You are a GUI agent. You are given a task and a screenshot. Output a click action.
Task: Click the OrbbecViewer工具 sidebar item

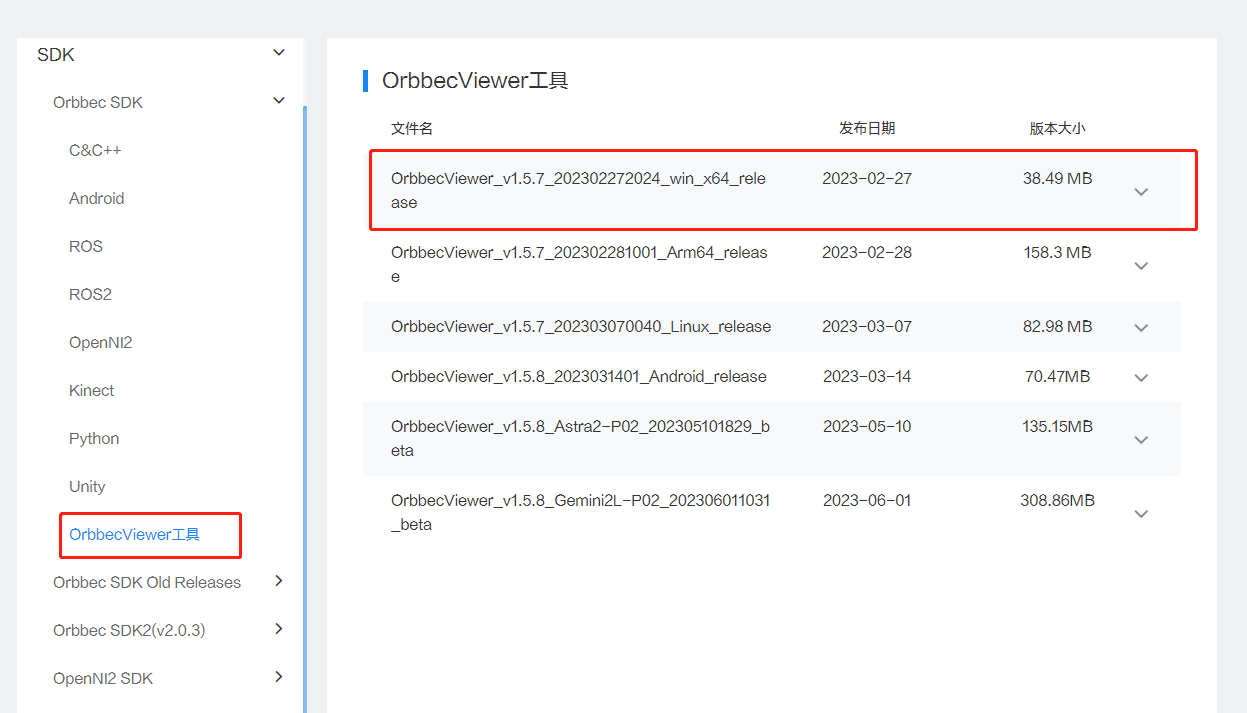tap(135, 534)
